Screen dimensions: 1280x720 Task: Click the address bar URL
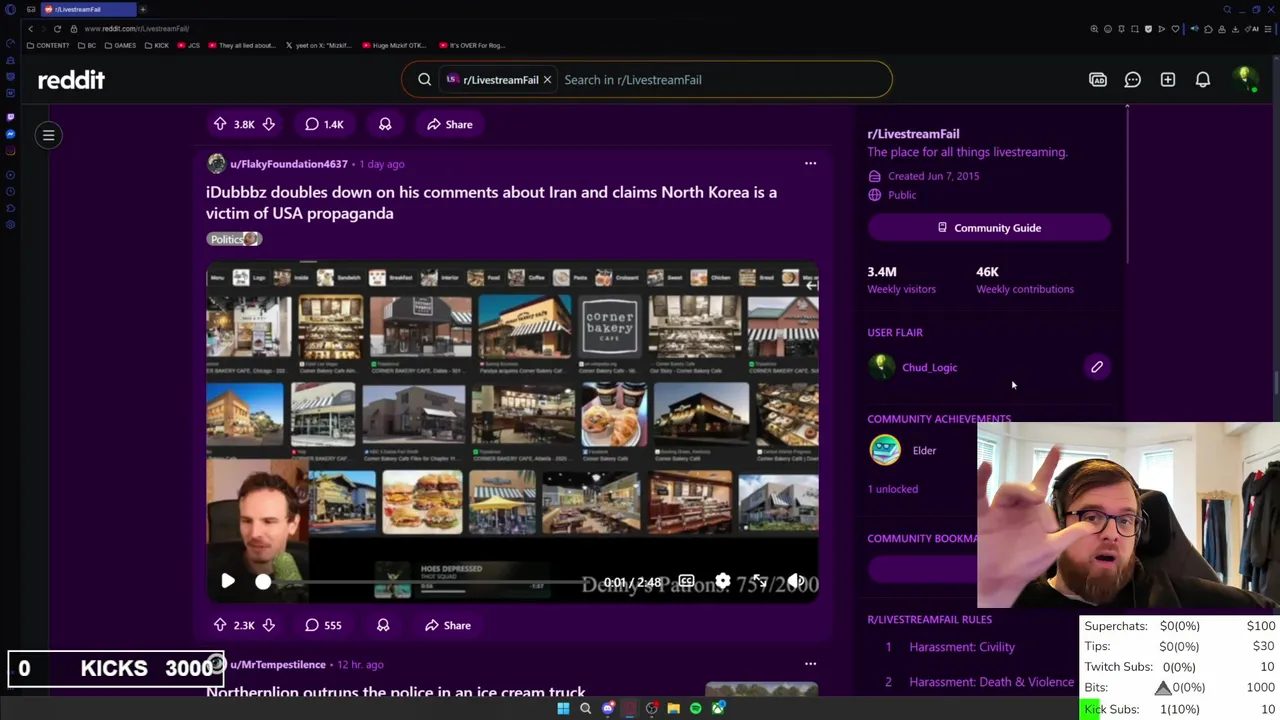coord(137,29)
